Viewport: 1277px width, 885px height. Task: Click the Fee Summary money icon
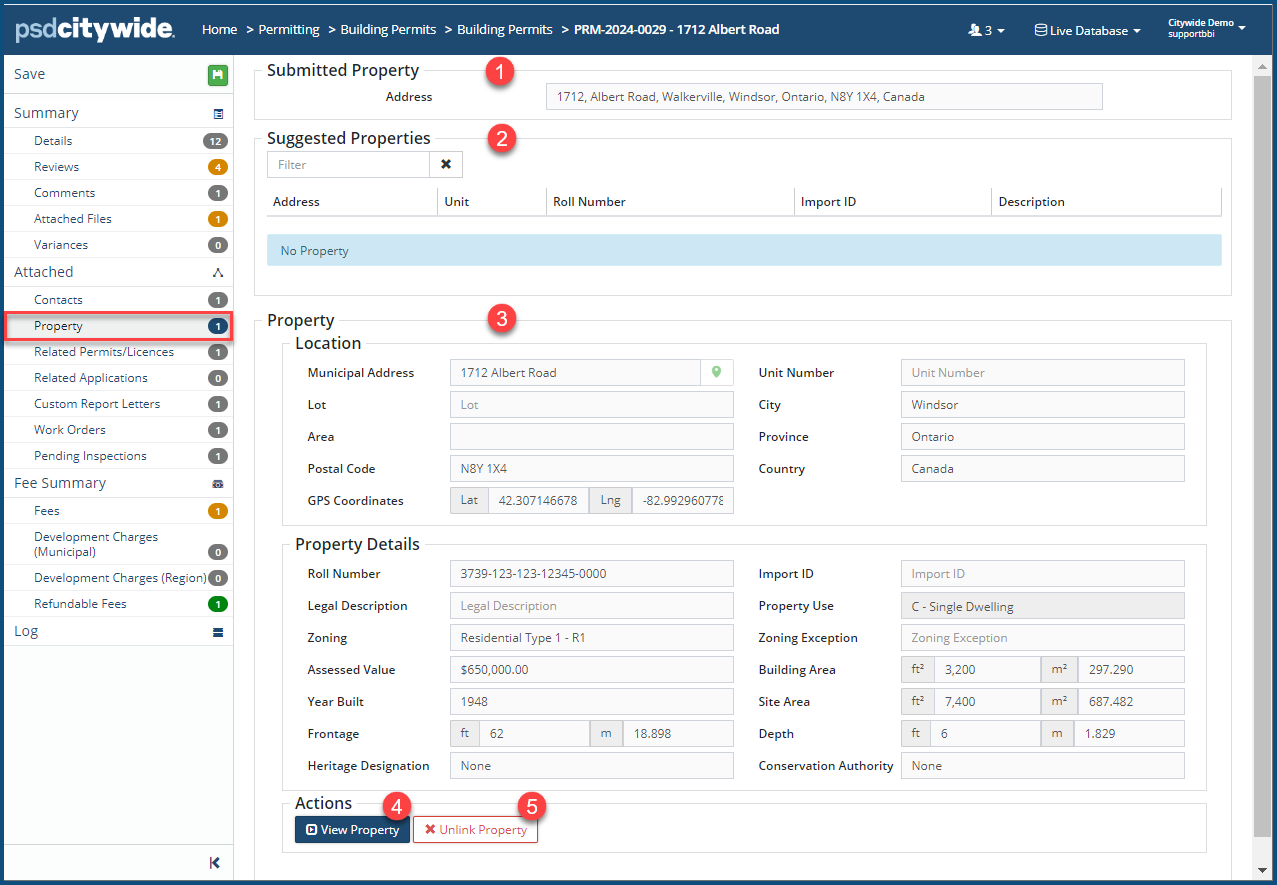[218, 484]
